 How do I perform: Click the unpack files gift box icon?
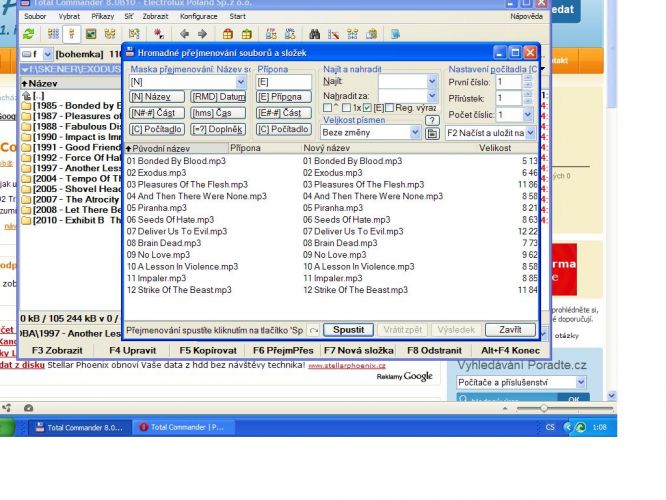pyautogui.click(x=246, y=34)
